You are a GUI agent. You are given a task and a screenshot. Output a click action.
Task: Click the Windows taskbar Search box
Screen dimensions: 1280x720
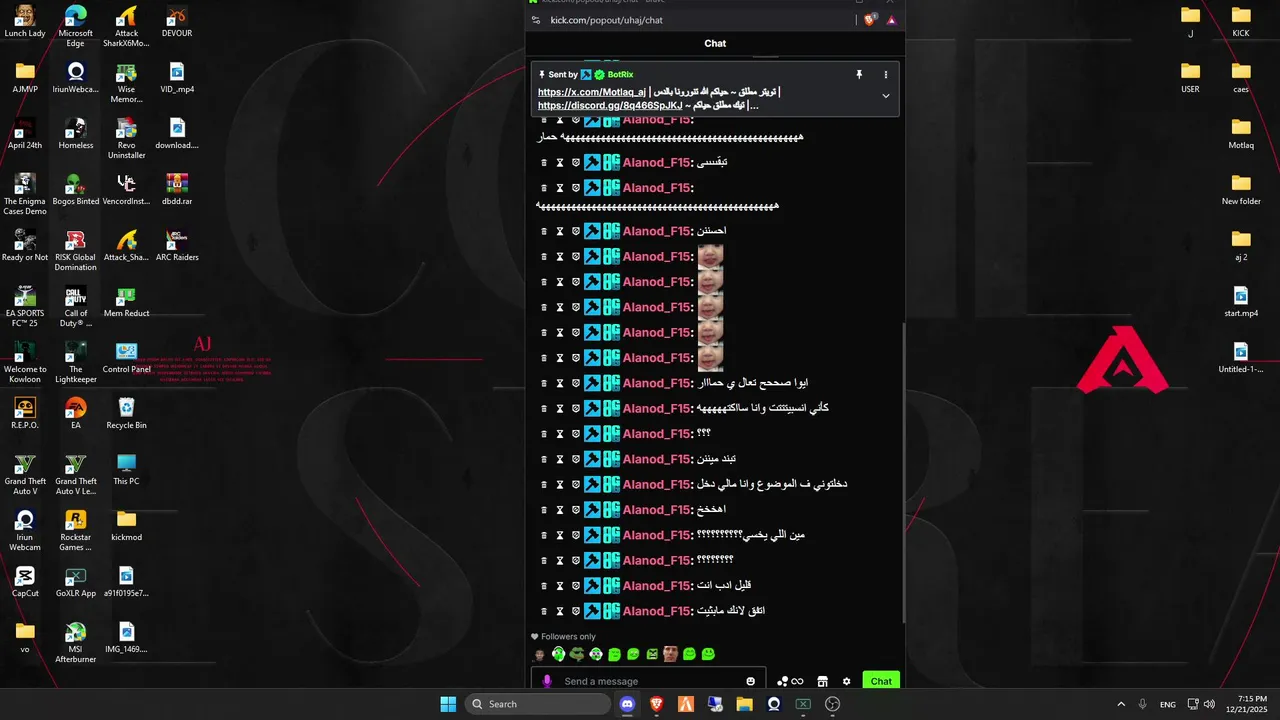[538, 704]
